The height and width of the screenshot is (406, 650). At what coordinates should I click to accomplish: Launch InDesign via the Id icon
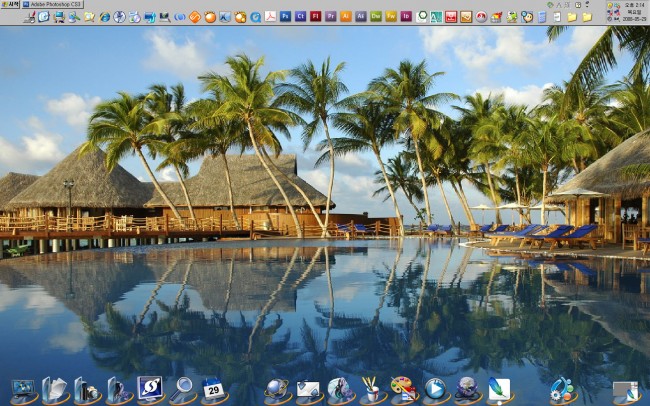406,17
